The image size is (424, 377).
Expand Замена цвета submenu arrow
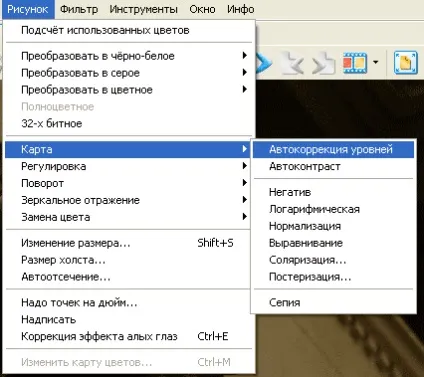click(x=245, y=217)
